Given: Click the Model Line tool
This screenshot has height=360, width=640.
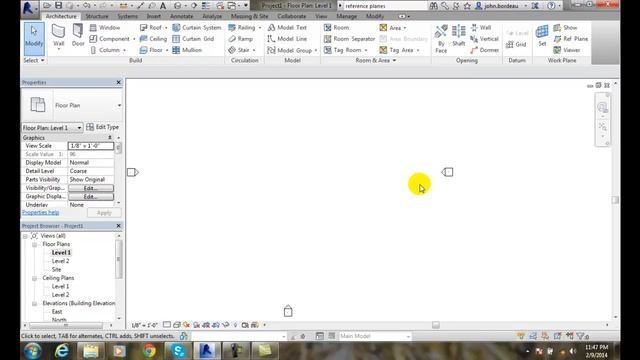Looking at the screenshot, I should [x=287, y=39].
